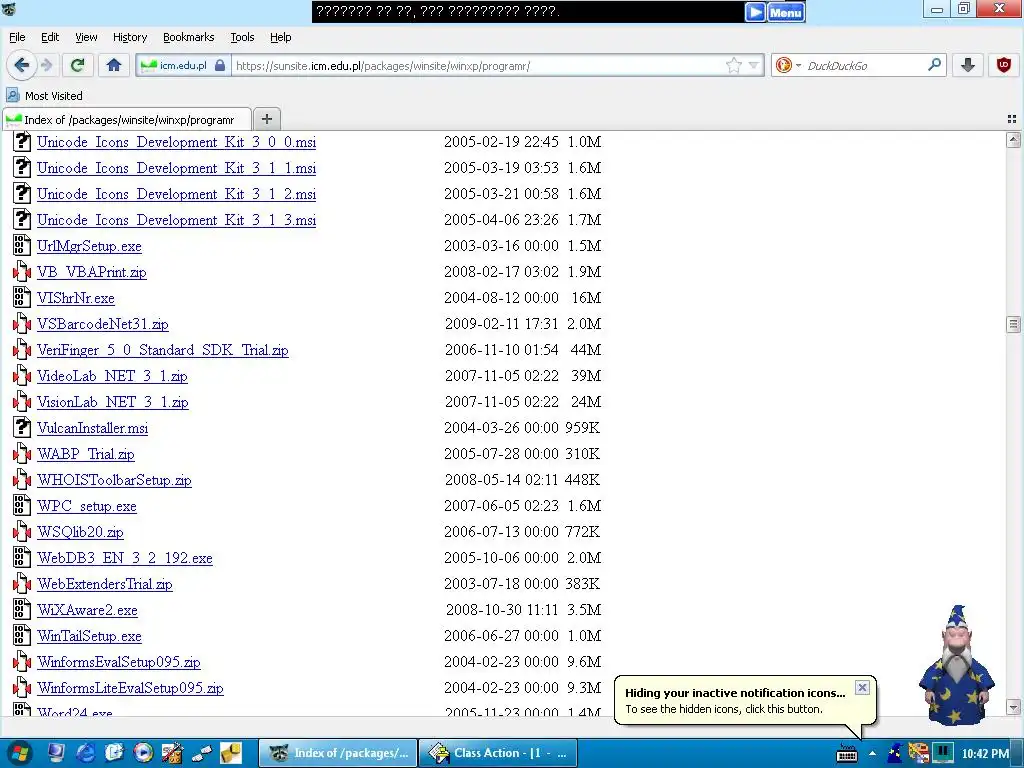
Task: Open the VB_VBAPrint.zip link
Action: click(91, 272)
